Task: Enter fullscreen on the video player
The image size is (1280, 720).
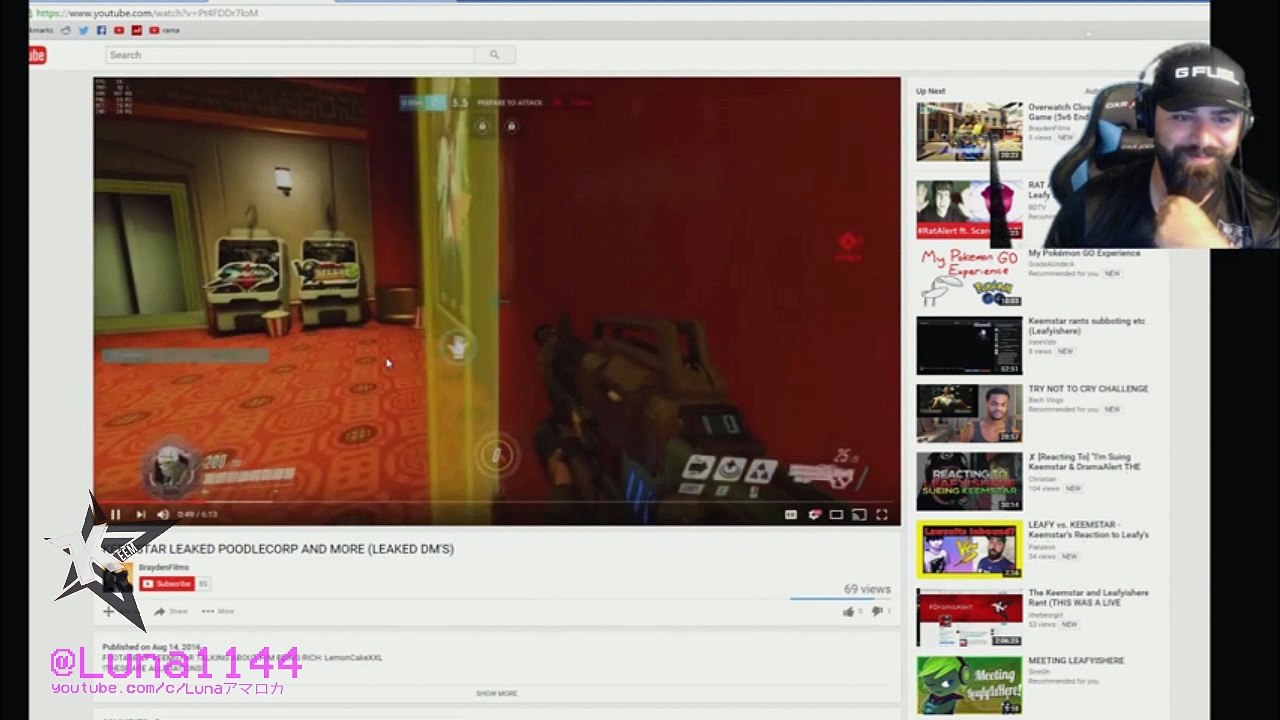Action: tap(882, 515)
